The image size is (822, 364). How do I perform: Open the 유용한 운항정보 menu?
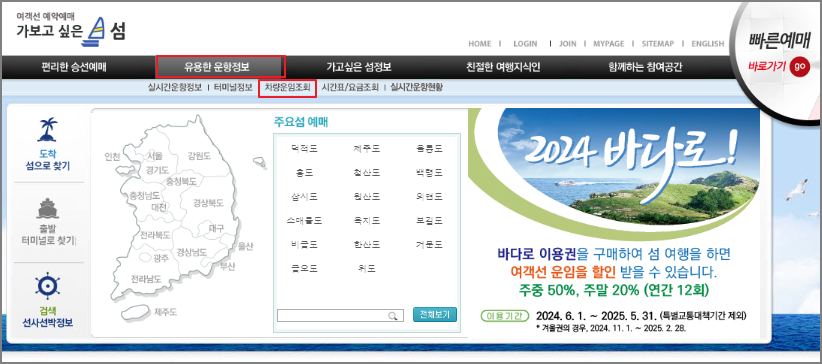coord(217,67)
